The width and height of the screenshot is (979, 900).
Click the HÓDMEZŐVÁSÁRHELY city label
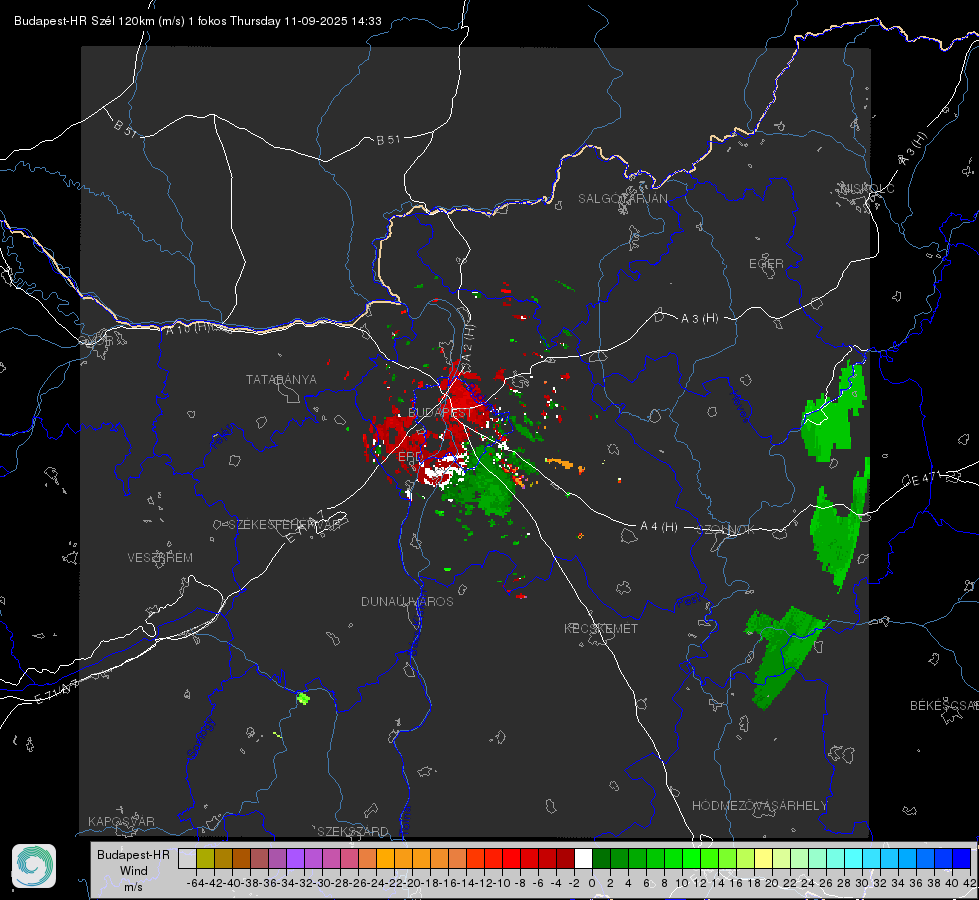click(x=759, y=806)
